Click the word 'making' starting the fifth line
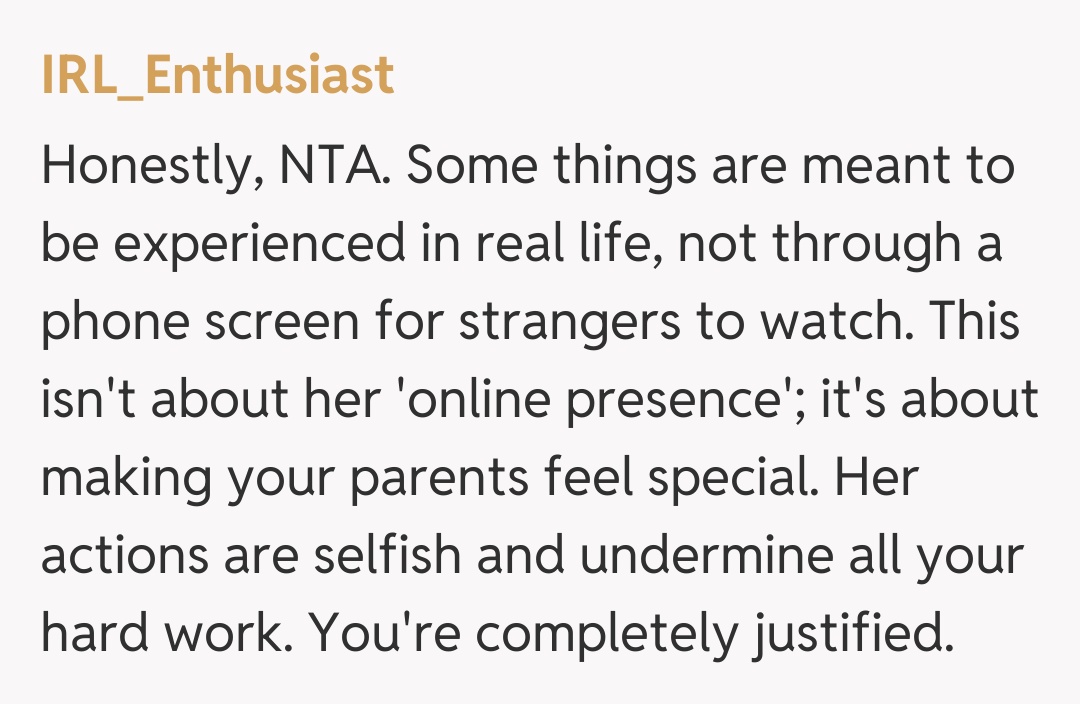The height and width of the screenshot is (704, 1080). (124, 479)
